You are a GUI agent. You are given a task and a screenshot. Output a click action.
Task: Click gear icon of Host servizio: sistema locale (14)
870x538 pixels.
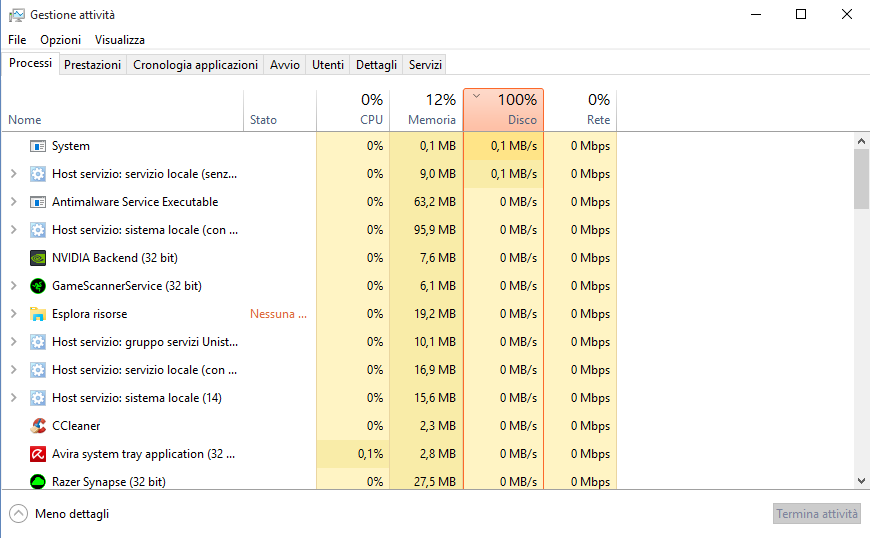click(x=38, y=398)
